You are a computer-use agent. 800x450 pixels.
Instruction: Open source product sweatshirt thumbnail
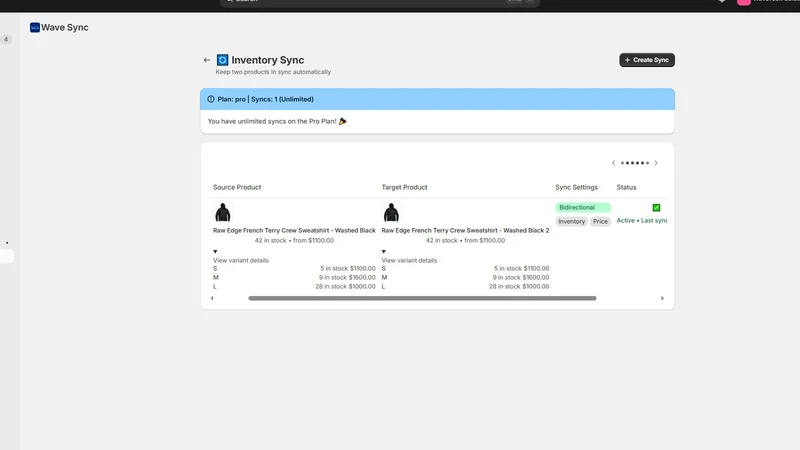pyautogui.click(x=222, y=212)
